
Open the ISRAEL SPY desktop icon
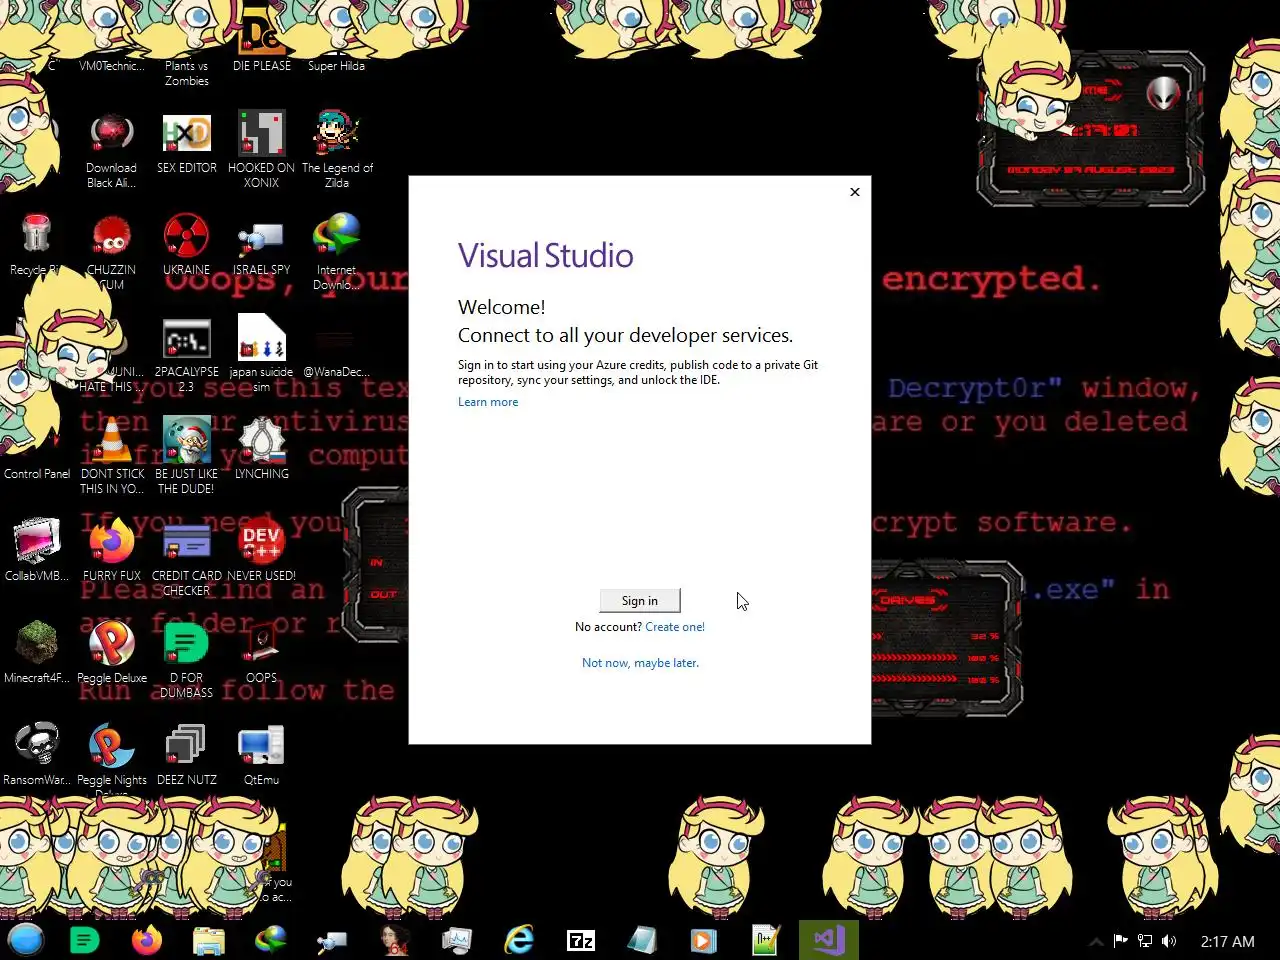pos(262,245)
